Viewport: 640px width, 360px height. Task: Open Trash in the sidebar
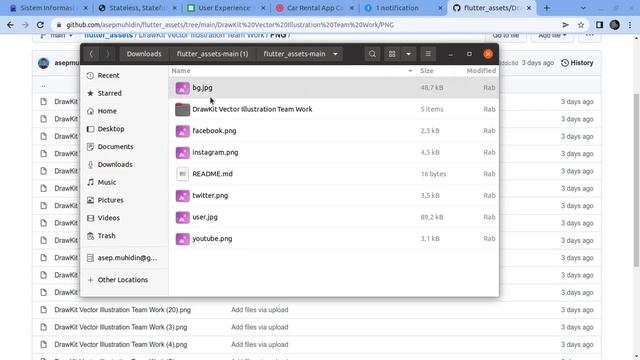(124, 236)
